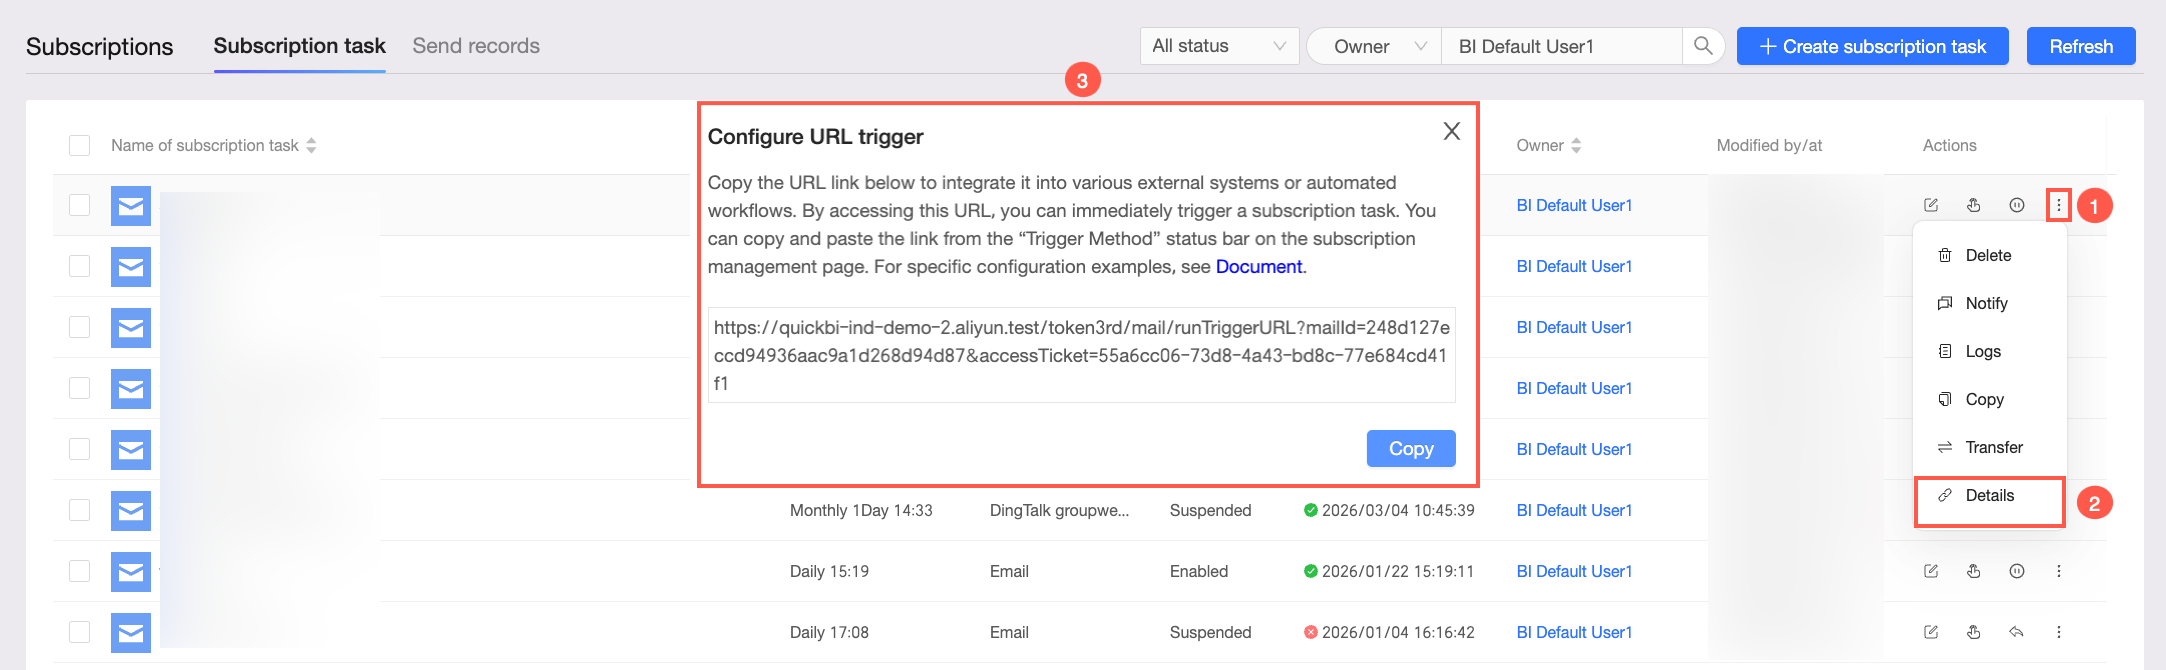The height and width of the screenshot is (670, 2166).
Task: Click the pause icon in the first row
Action: point(2017,205)
